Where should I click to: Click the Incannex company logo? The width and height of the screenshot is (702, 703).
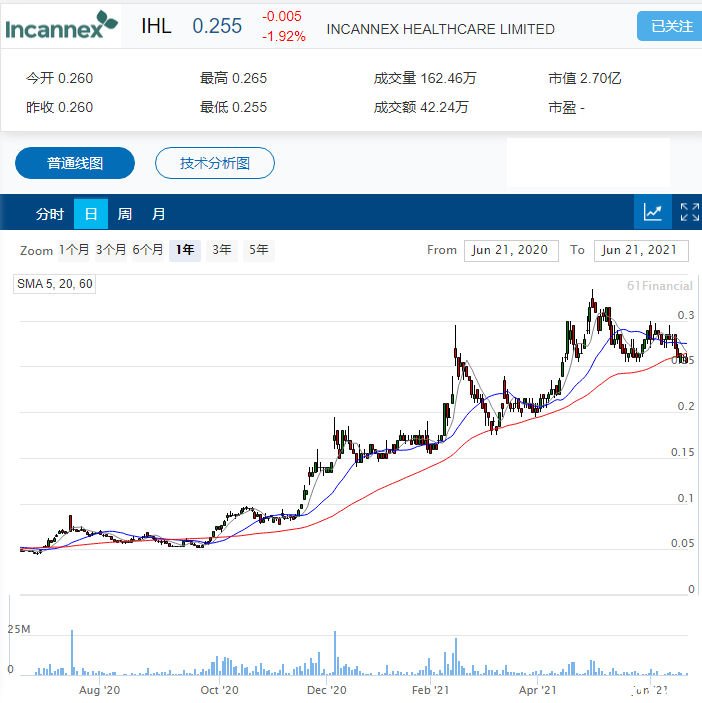point(61,26)
